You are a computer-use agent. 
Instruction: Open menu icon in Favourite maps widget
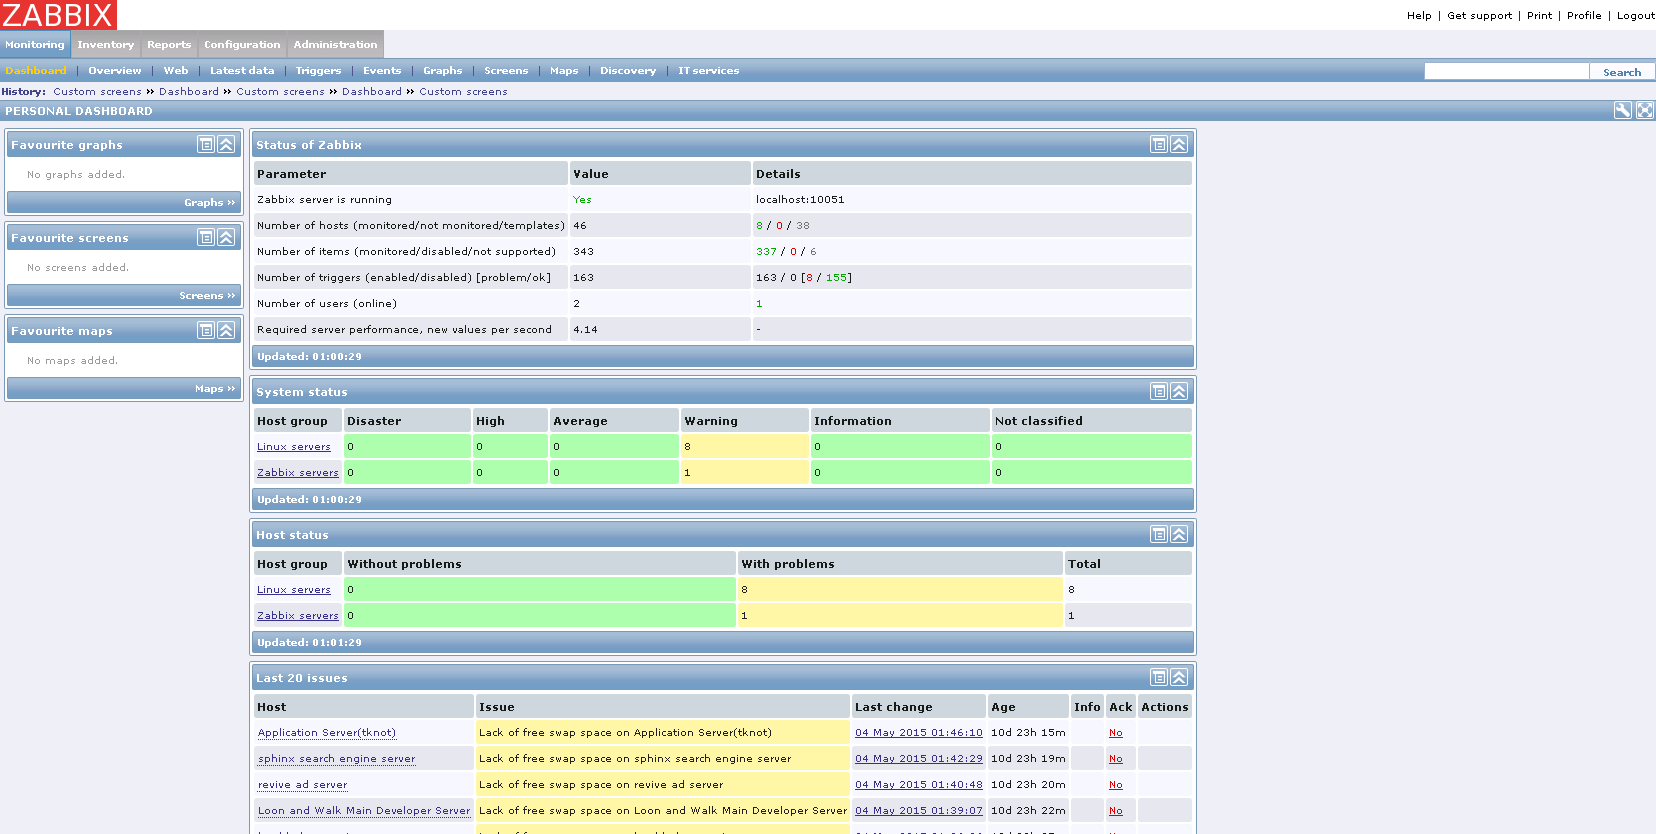coord(206,331)
